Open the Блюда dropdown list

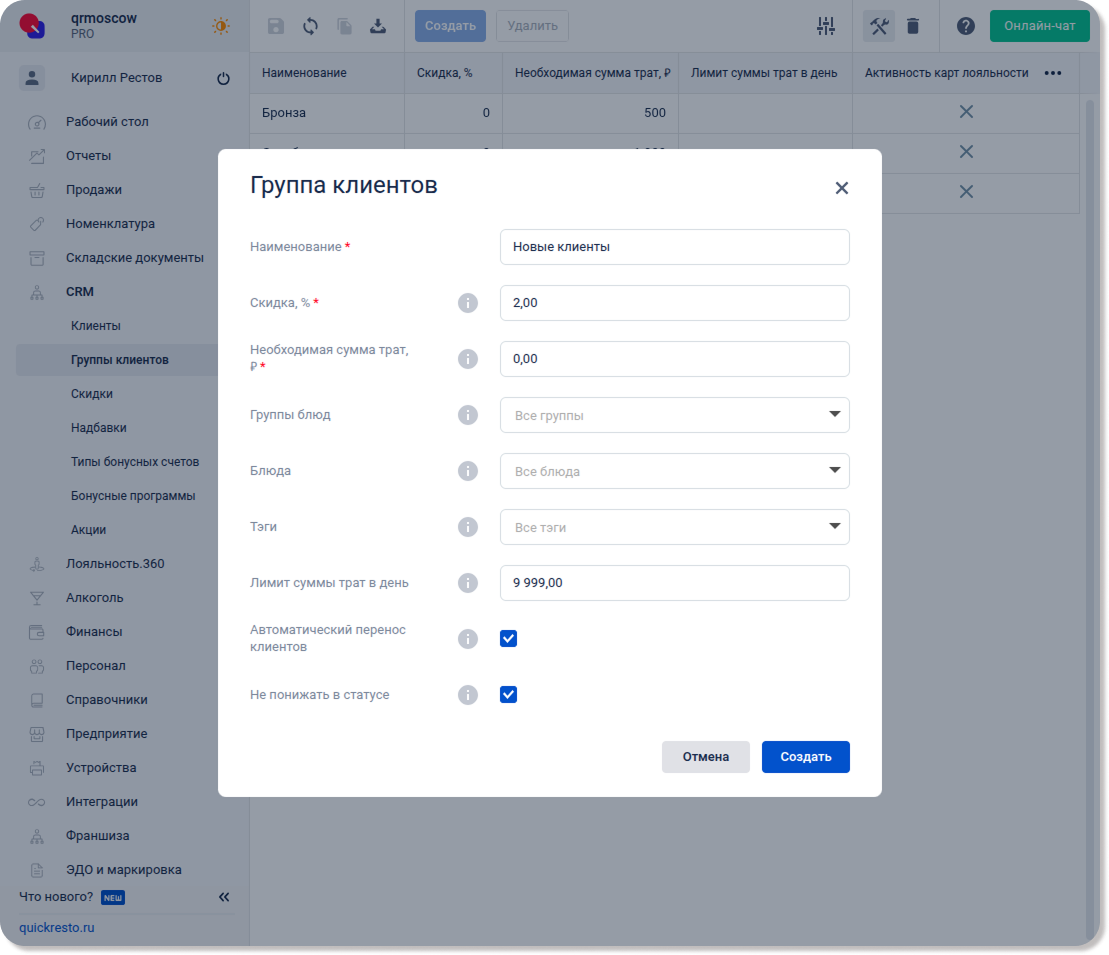pos(674,471)
